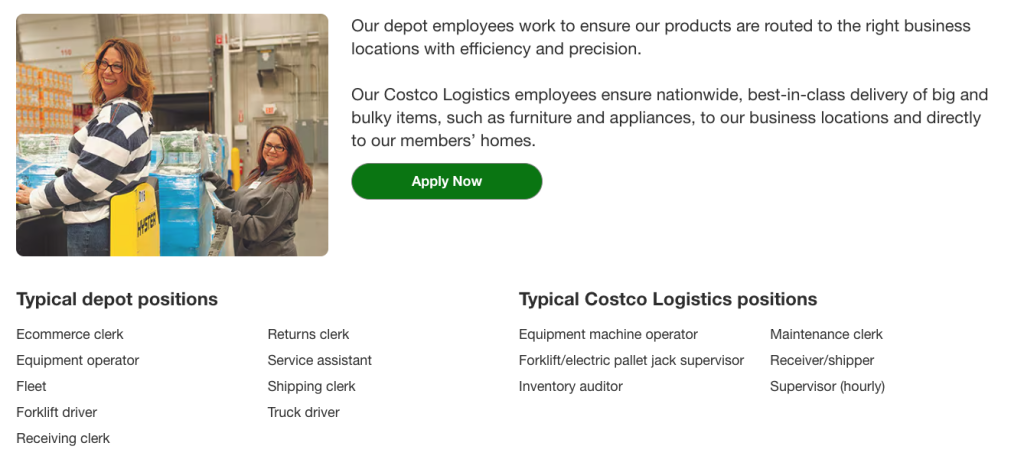Click the Receiver/shipper position
The height and width of the screenshot is (456, 1024).
coord(822,360)
